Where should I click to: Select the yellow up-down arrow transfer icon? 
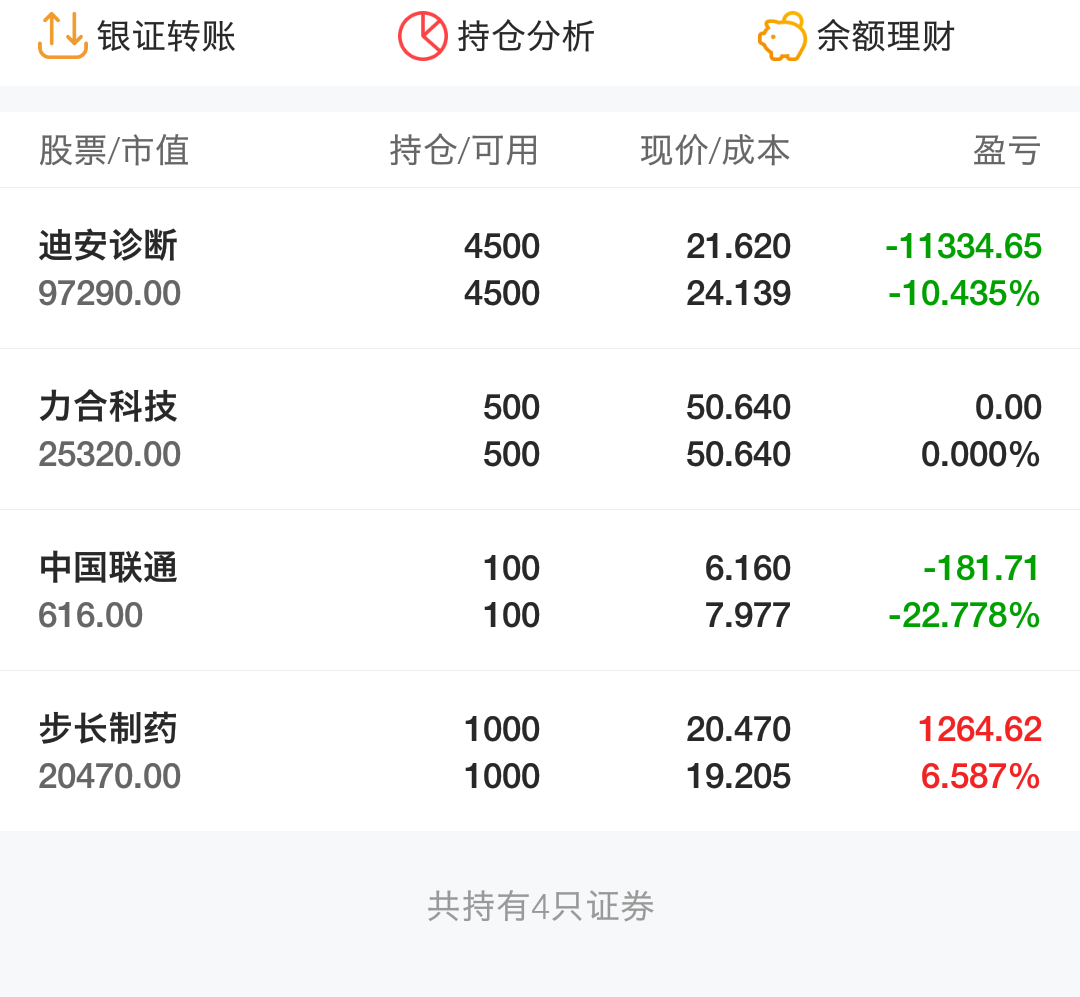[x=61, y=36]
